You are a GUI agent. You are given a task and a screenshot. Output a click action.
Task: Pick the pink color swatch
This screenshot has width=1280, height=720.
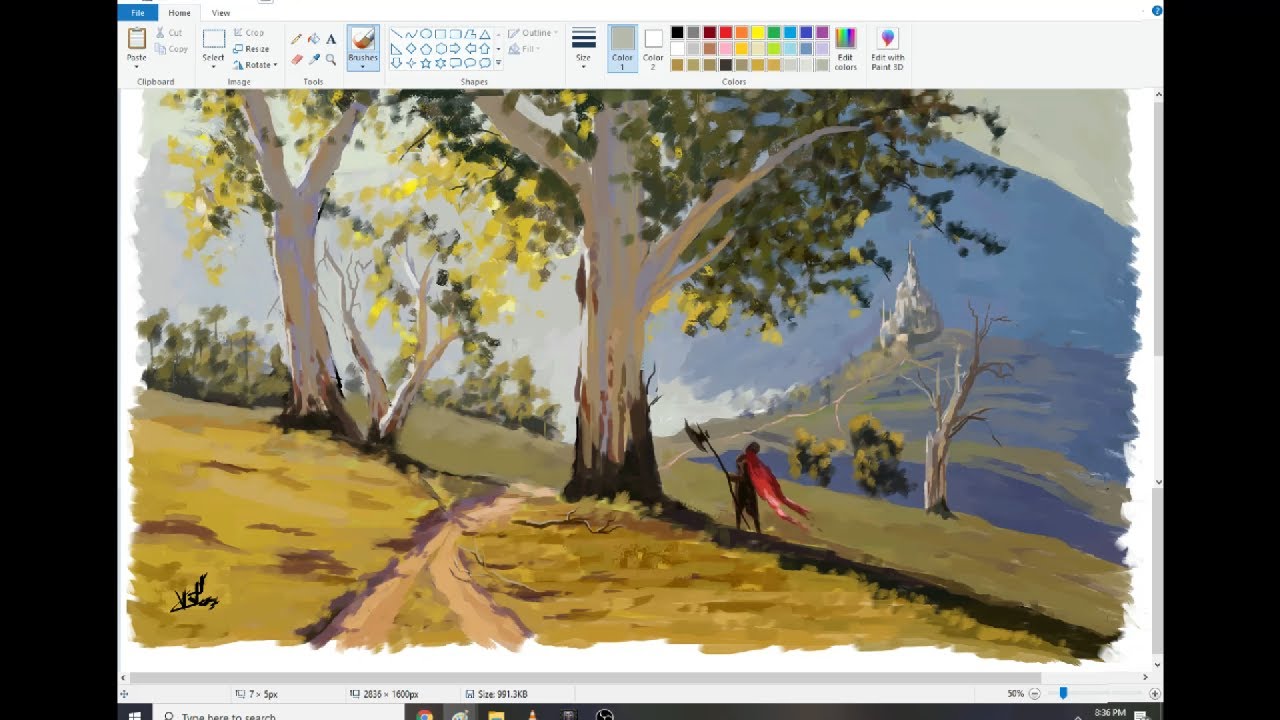pyautogui.click(x=726, y=48)
